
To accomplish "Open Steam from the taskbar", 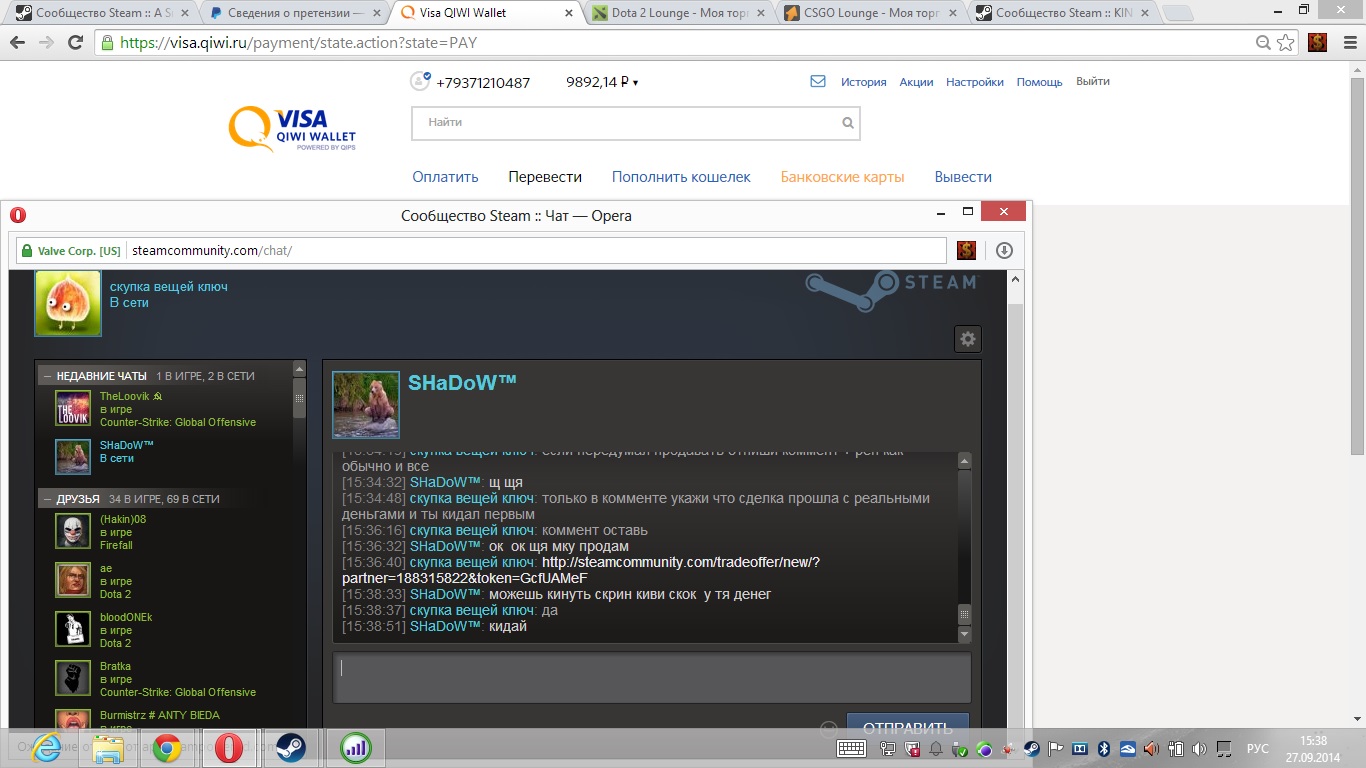I will 291,747.
